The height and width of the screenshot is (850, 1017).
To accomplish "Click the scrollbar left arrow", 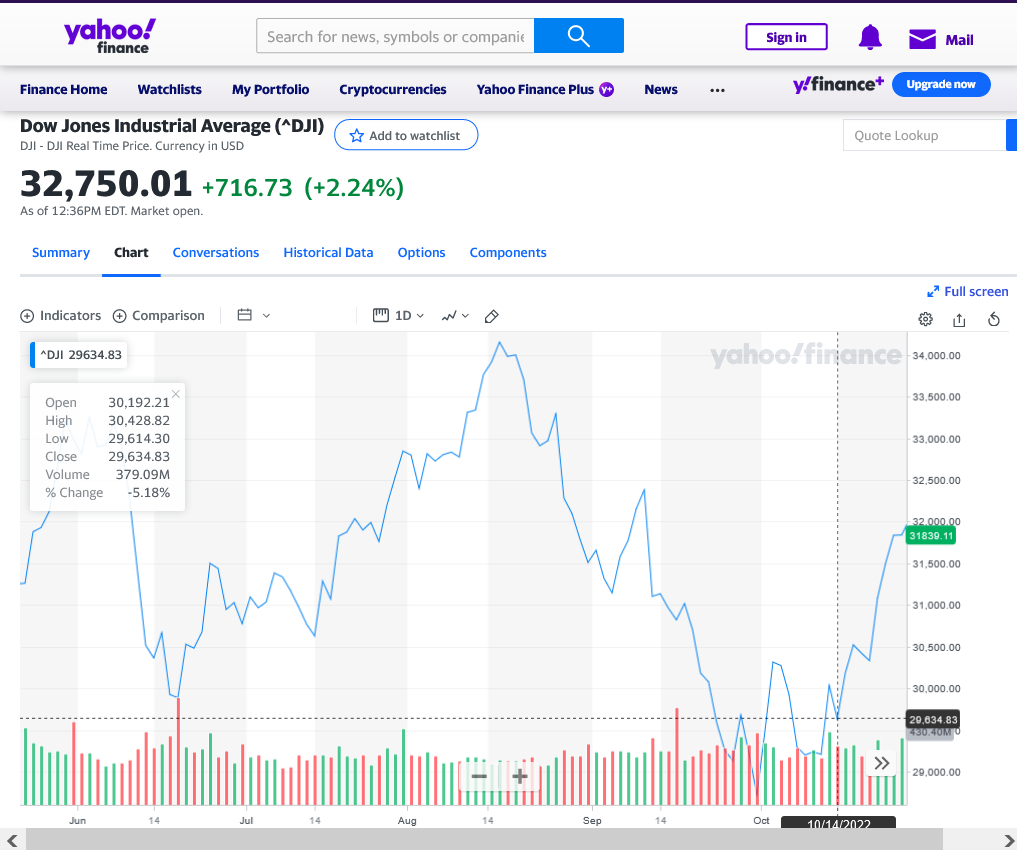I will [x=12, y=840].
